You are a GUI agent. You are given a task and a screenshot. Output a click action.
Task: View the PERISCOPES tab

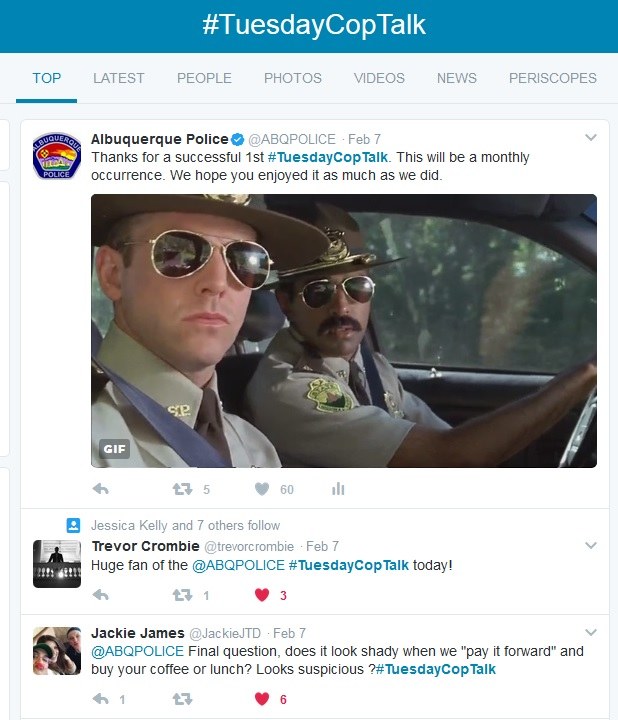point(553,78)
